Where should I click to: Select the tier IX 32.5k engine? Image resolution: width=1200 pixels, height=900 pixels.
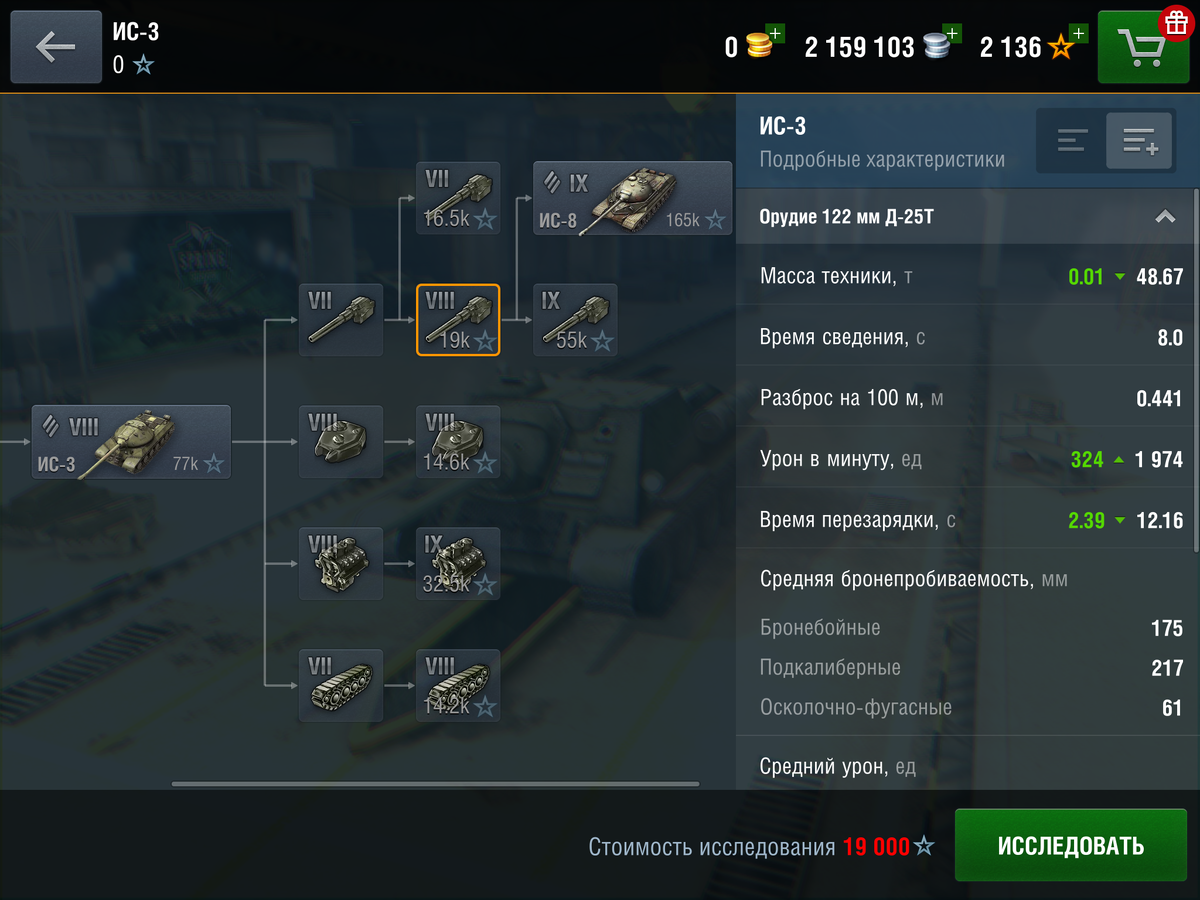pyautogui.click(x=458, y=564)
